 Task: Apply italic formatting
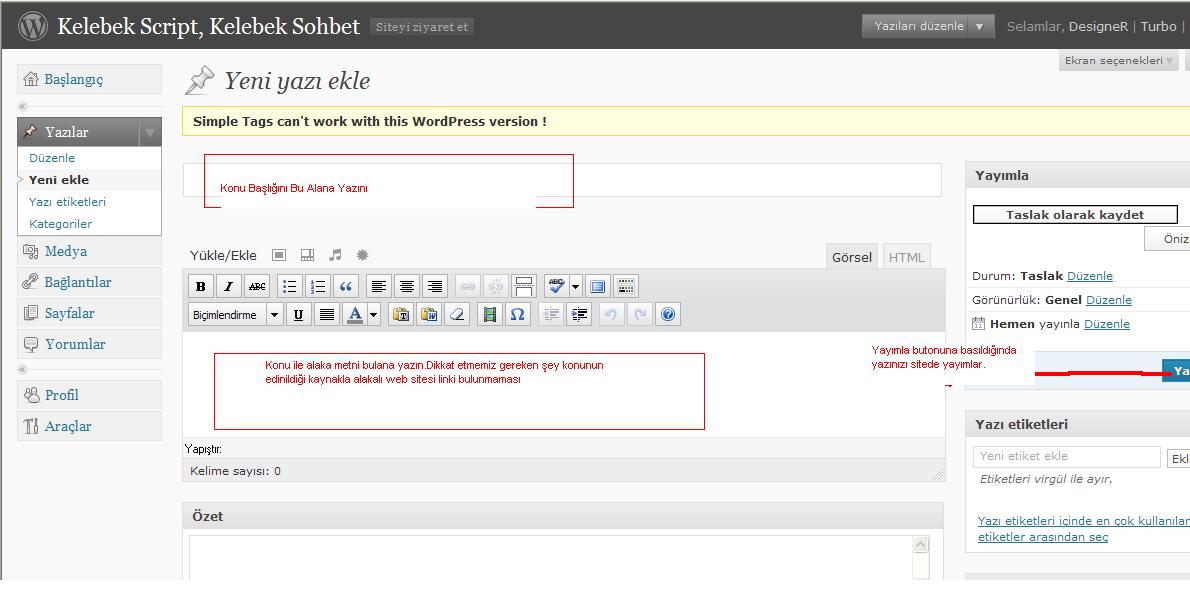pos(228,286)
